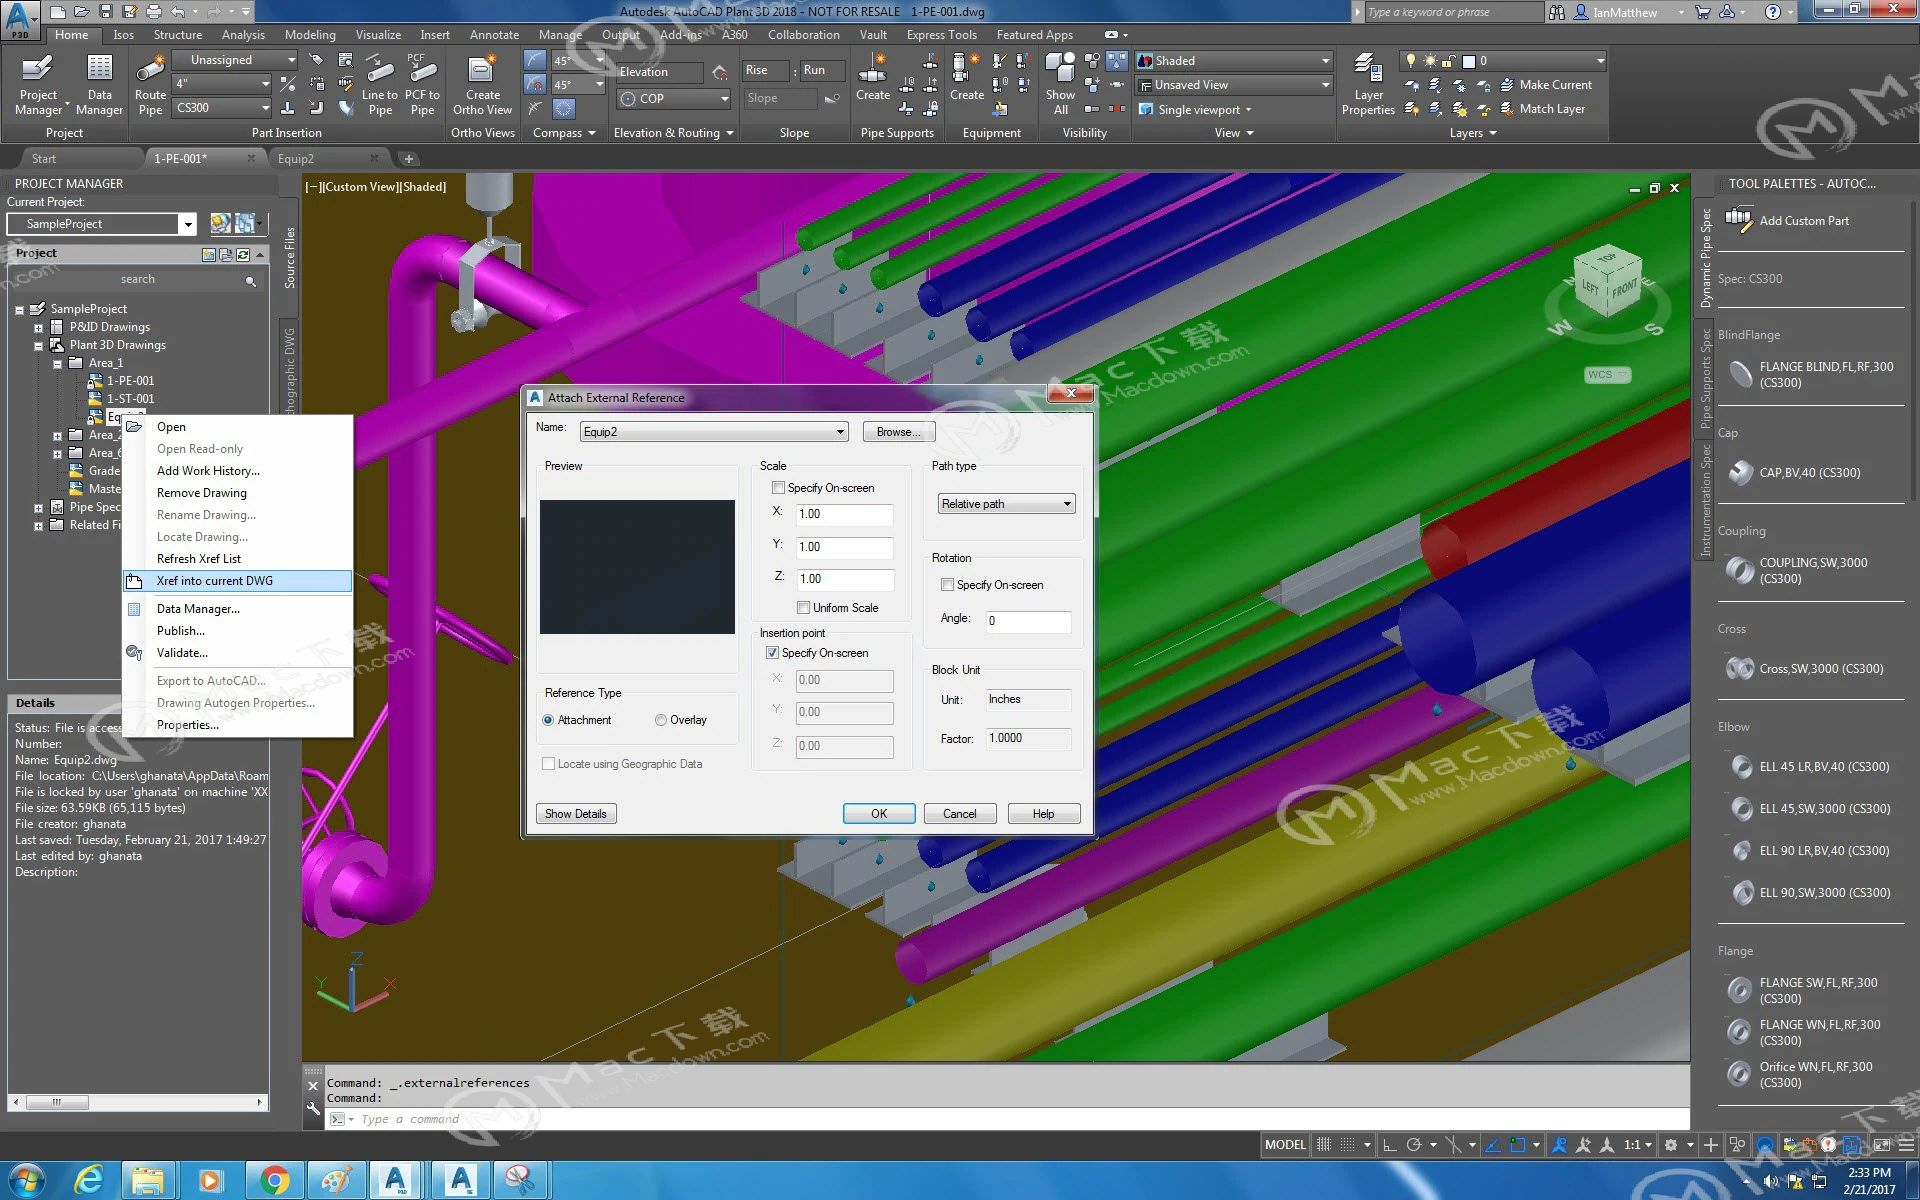Open Internet Explorer from taskbar

(x=89, y=1181)
